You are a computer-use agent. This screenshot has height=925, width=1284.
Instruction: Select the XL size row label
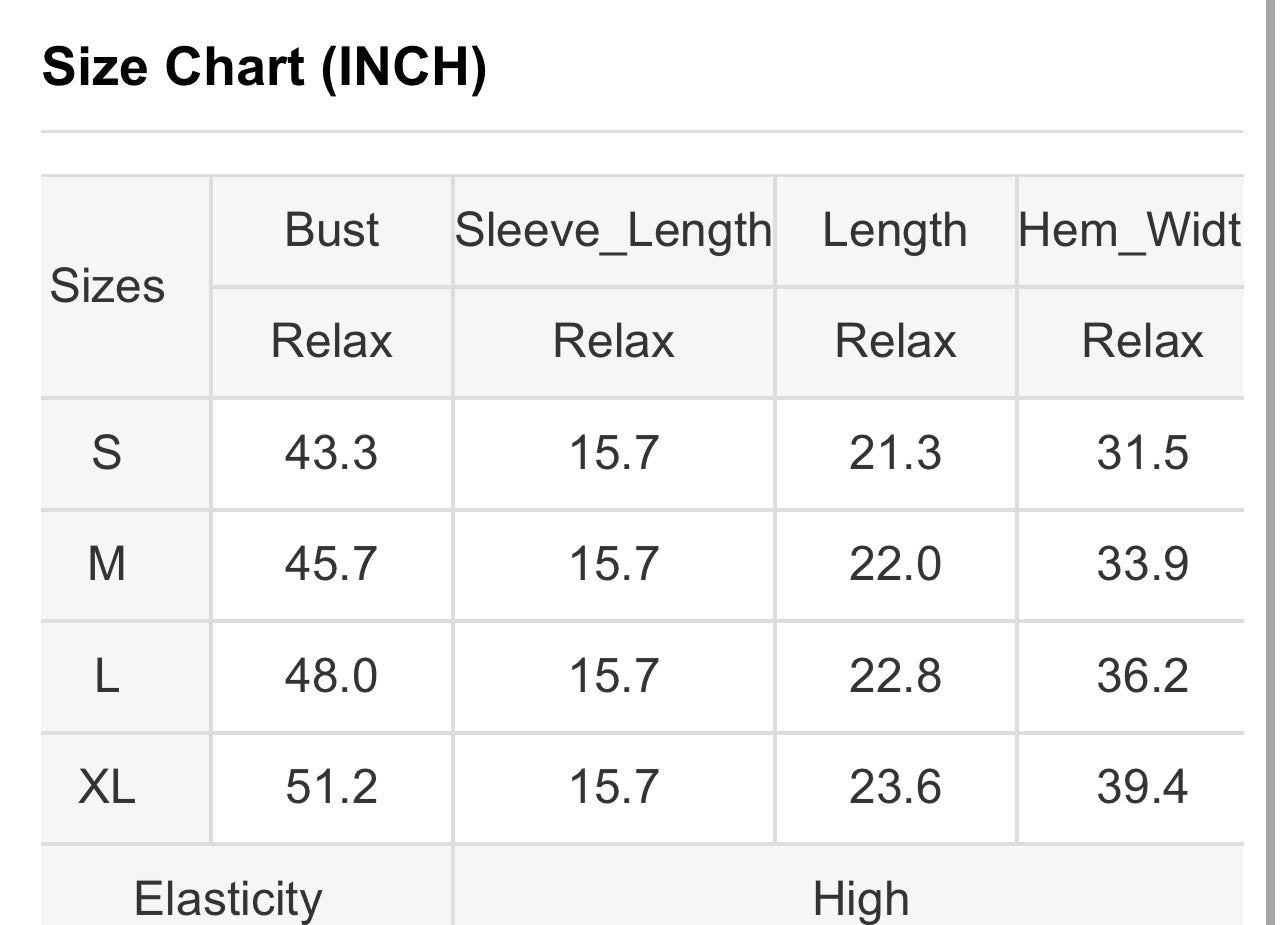[107, 788]
